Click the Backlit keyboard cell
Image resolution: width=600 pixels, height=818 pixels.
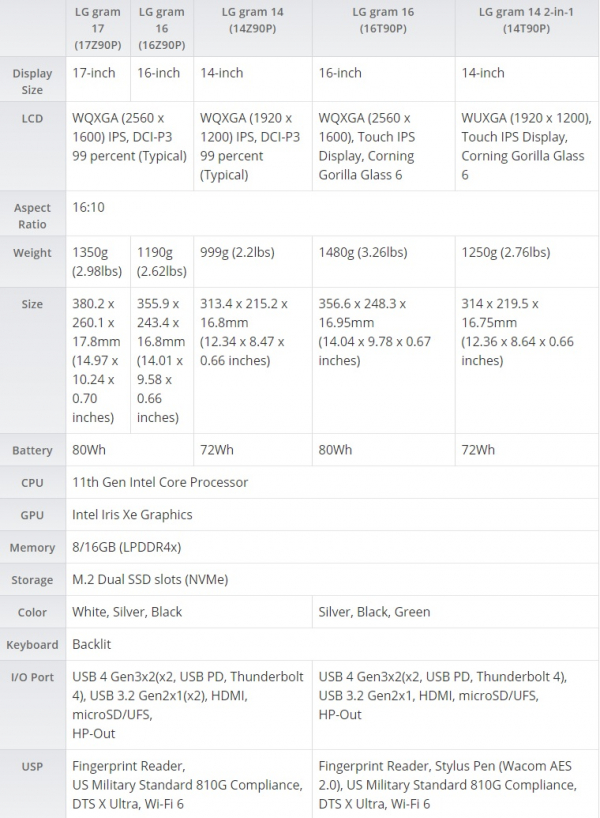pos(332,644)
